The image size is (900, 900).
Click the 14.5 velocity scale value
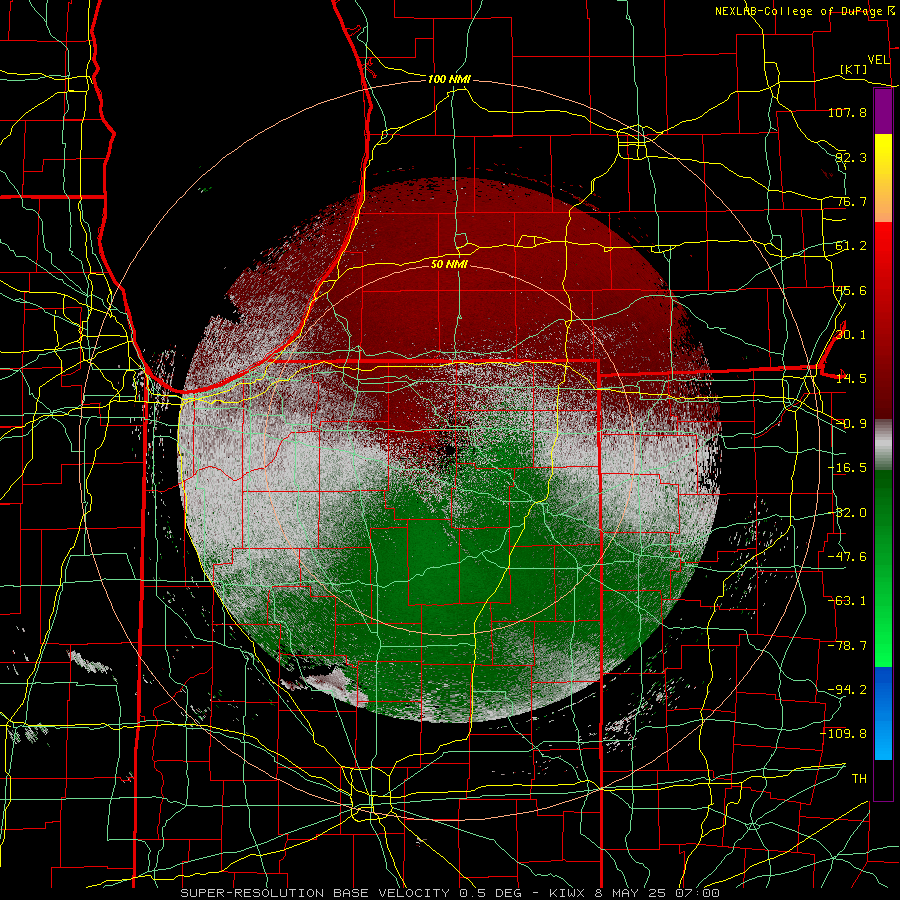click(851, 379)
